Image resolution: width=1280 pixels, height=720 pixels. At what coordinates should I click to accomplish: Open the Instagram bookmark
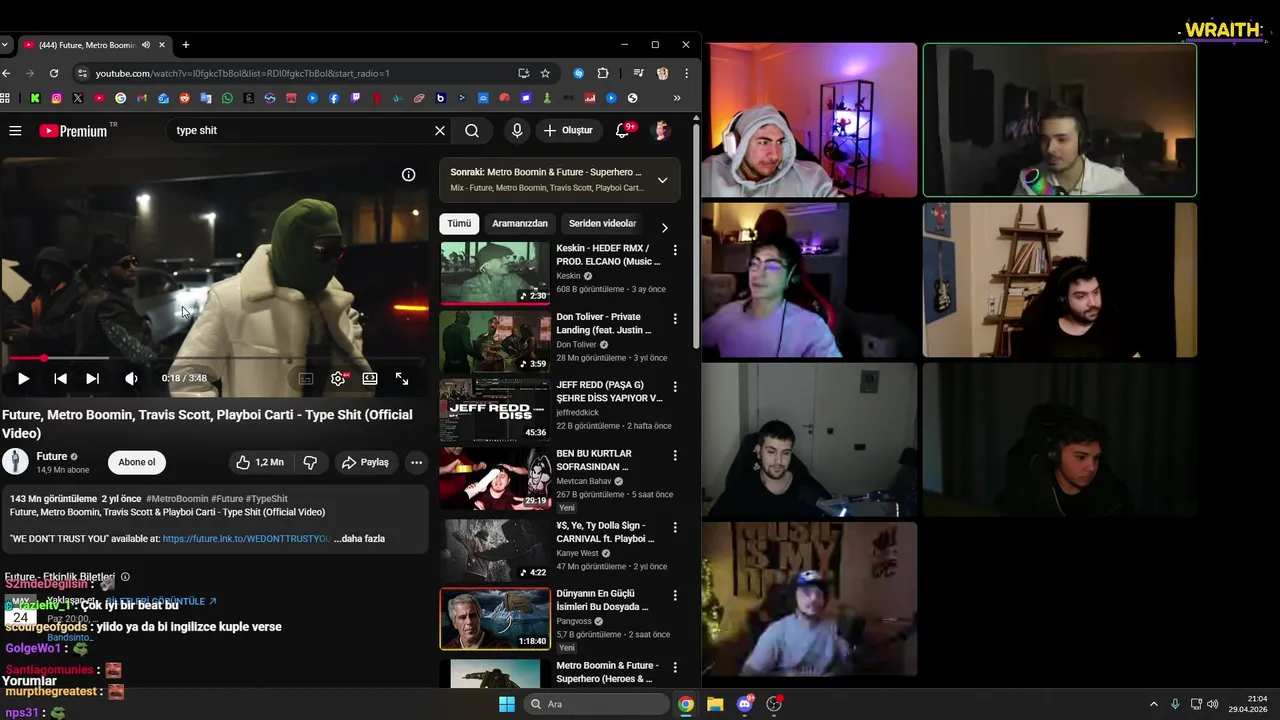(x=56, y=98)
